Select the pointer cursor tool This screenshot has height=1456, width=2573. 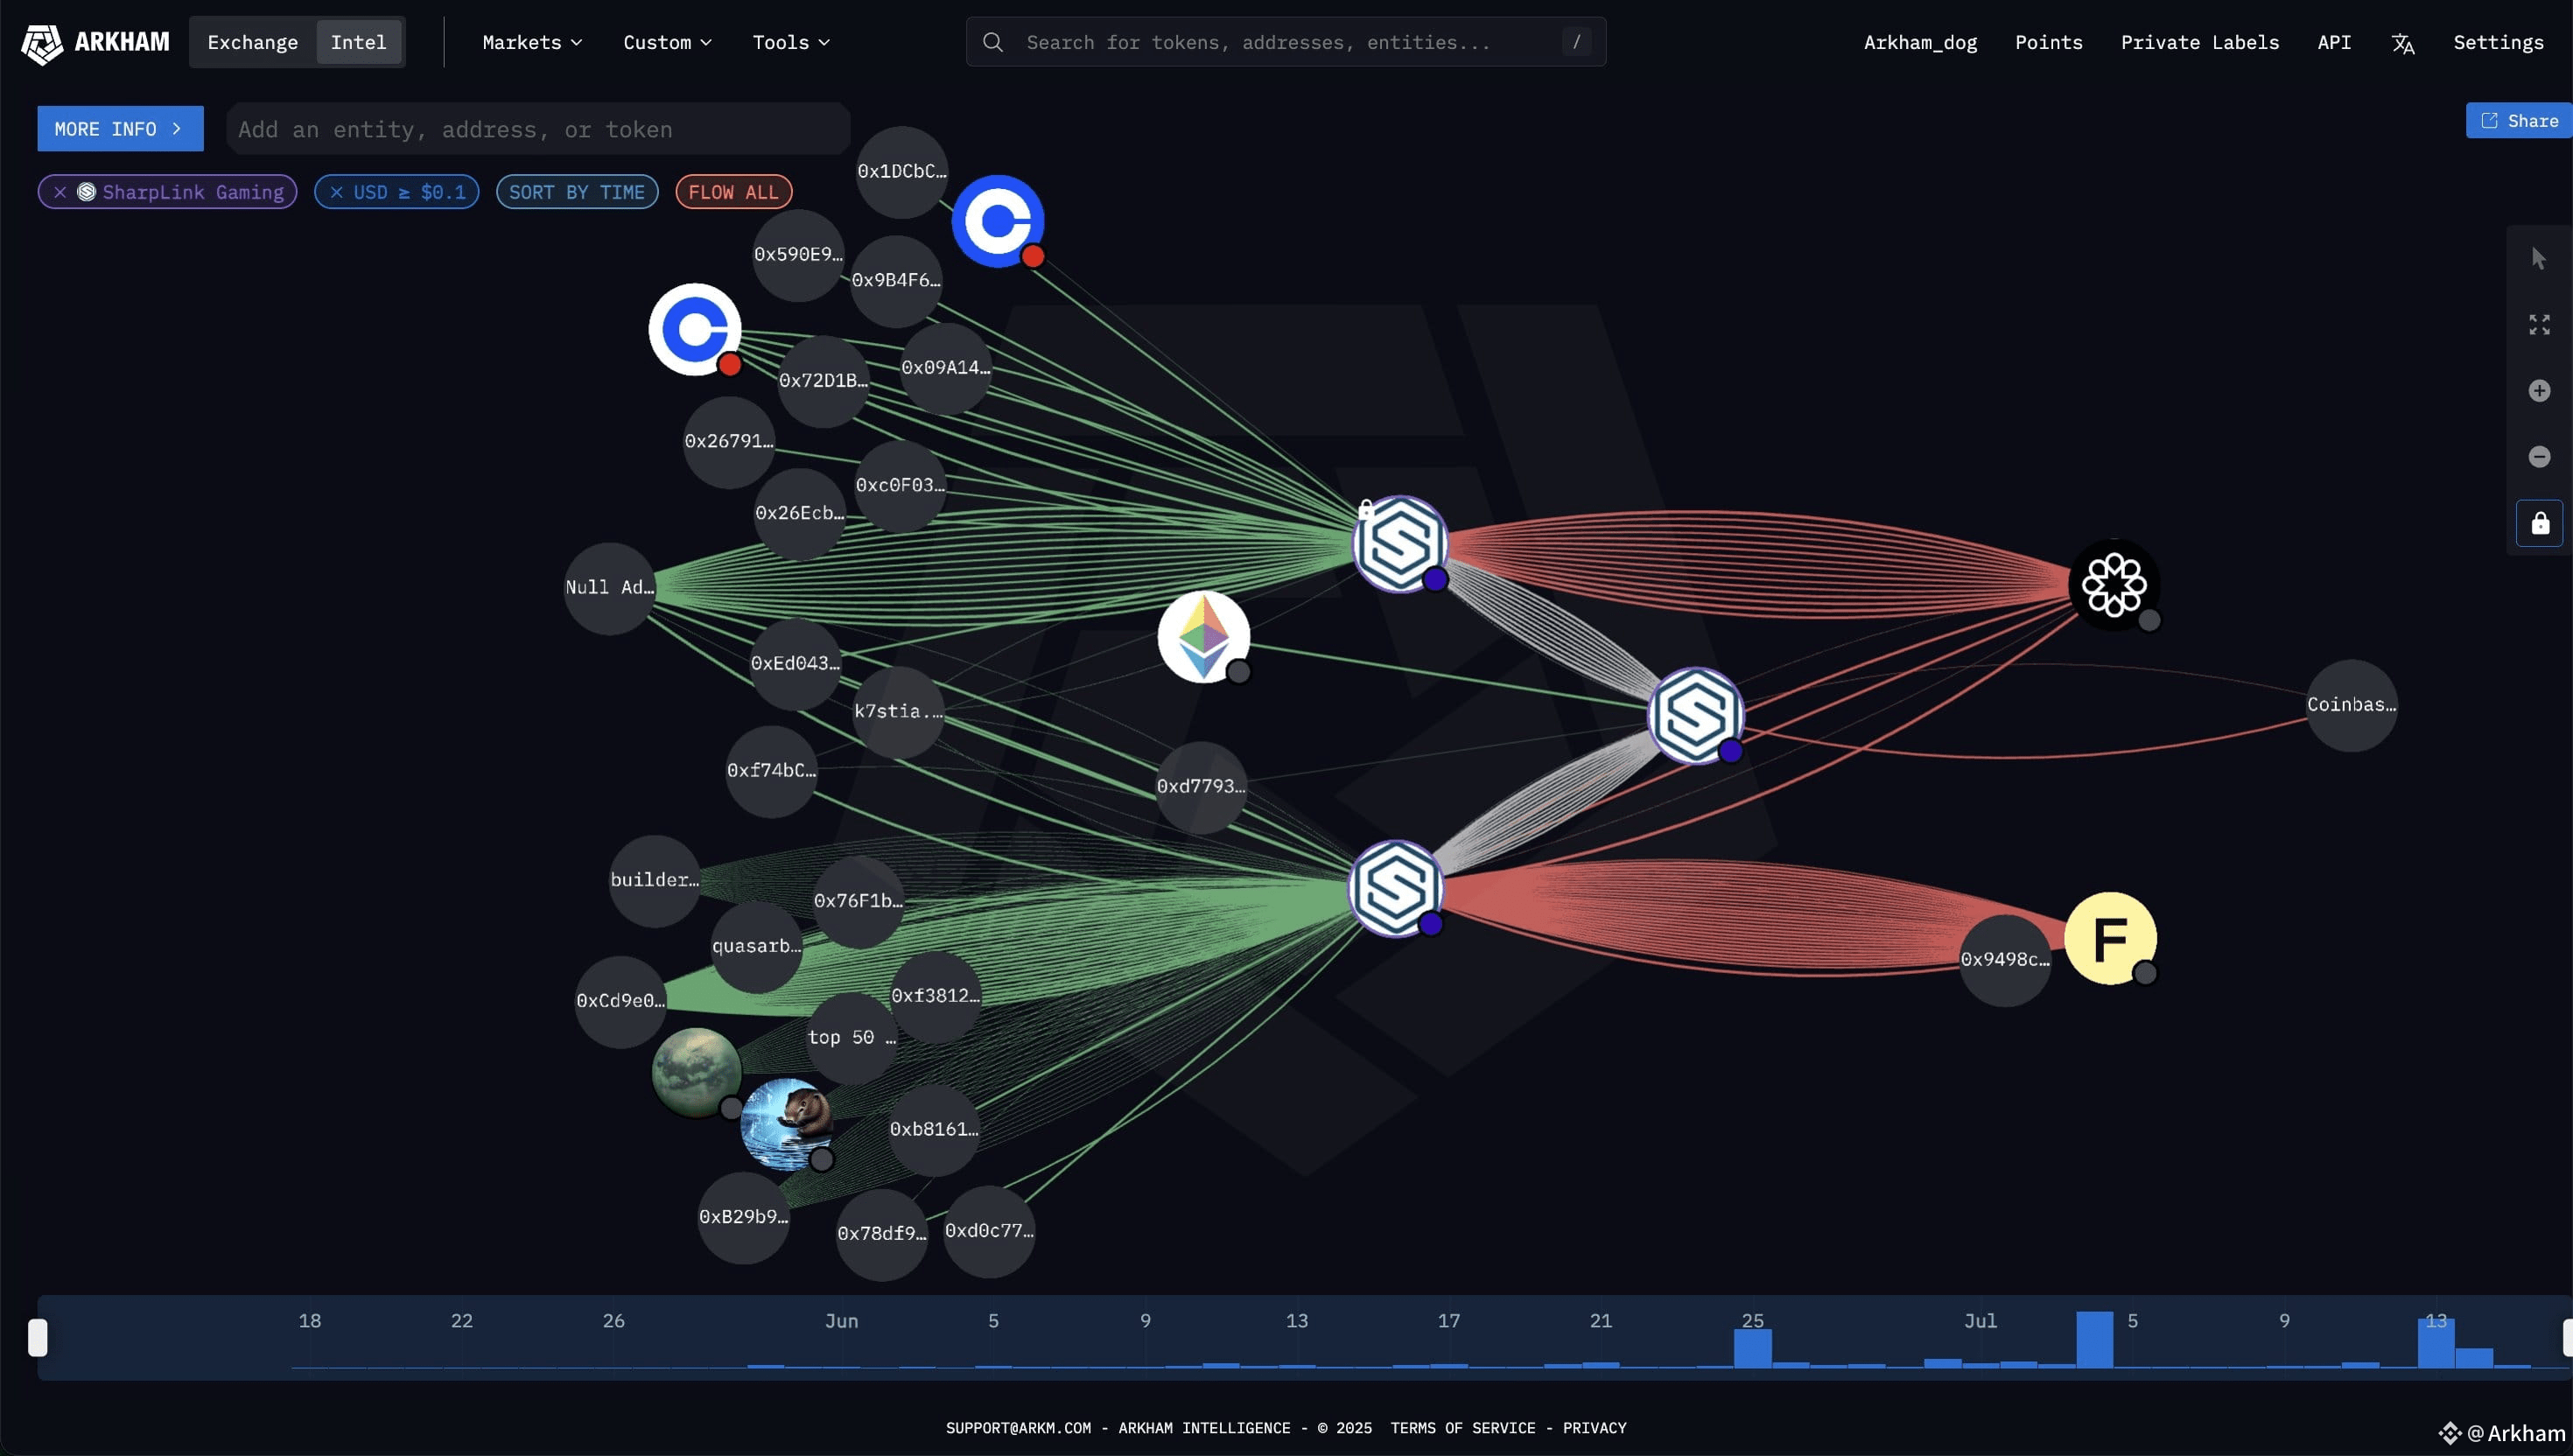pyautogui.click(x=2539, y=259)
